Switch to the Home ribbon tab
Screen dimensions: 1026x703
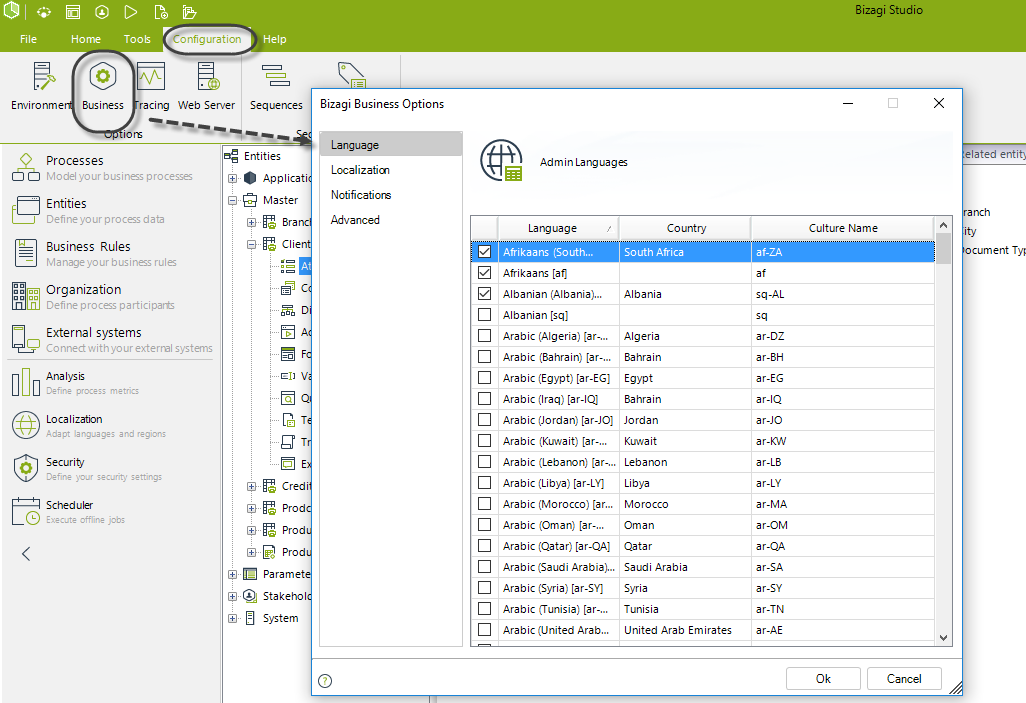point(86,39)
